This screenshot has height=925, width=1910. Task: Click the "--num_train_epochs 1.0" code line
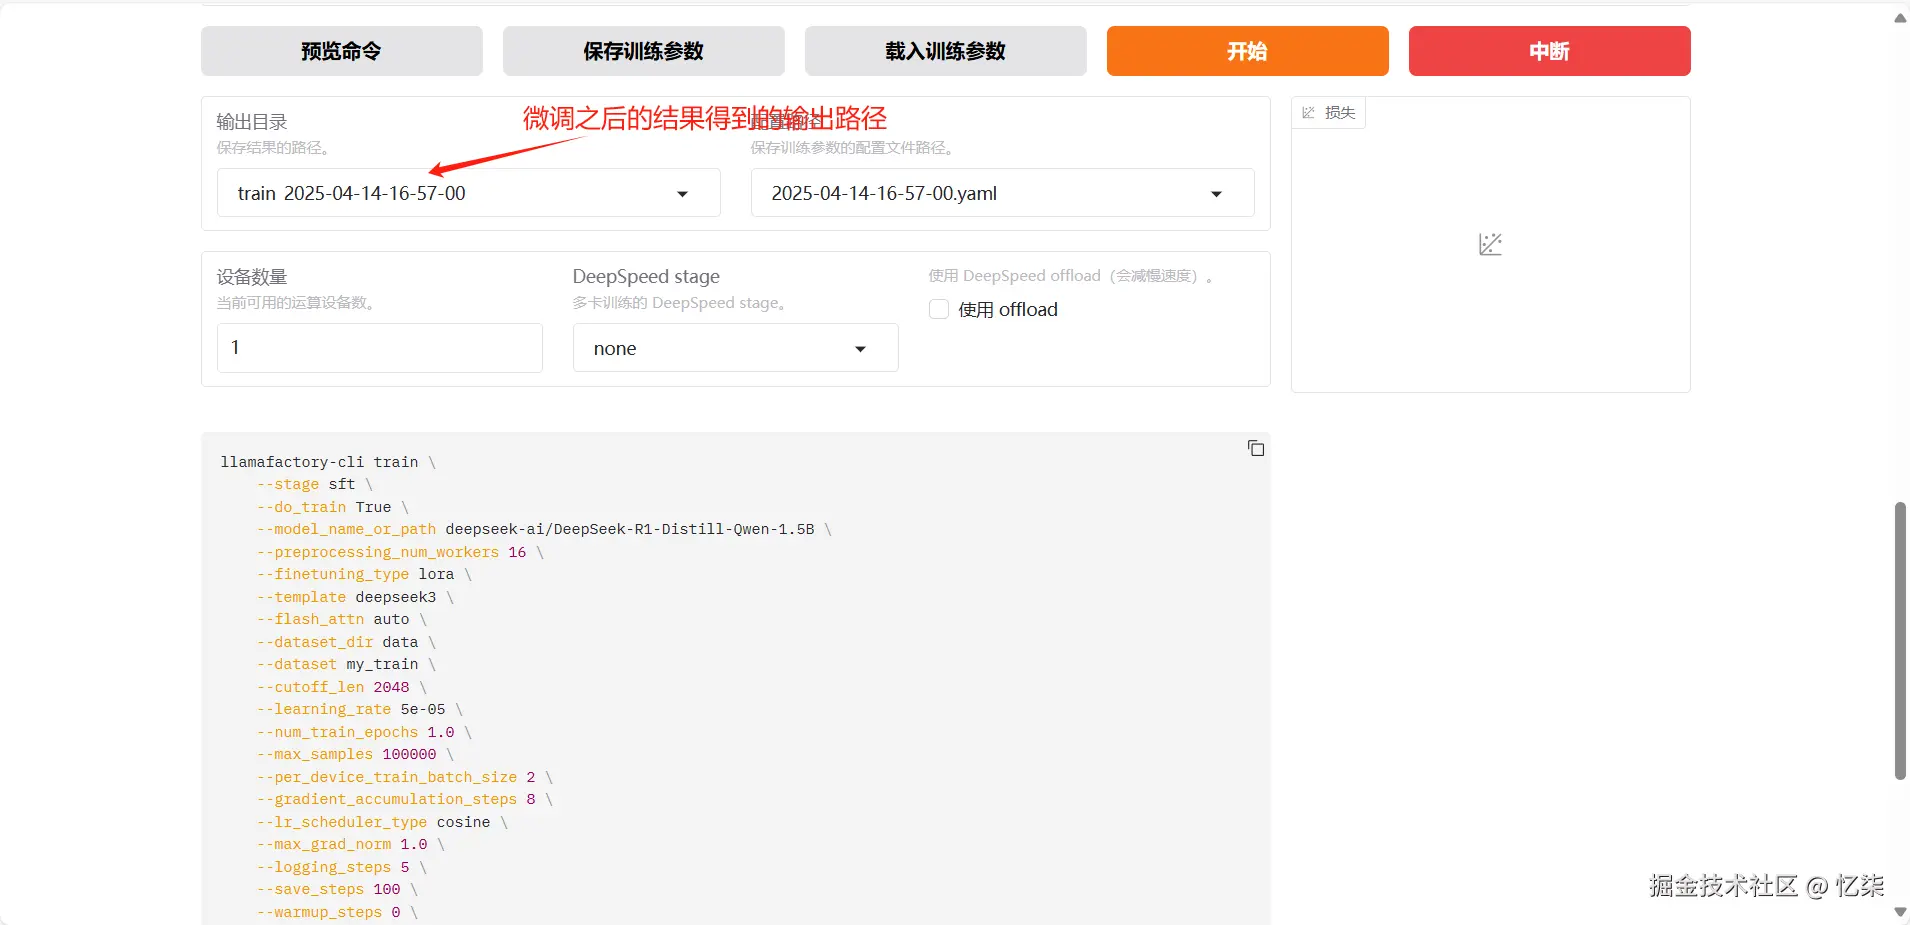pos(364,732)
